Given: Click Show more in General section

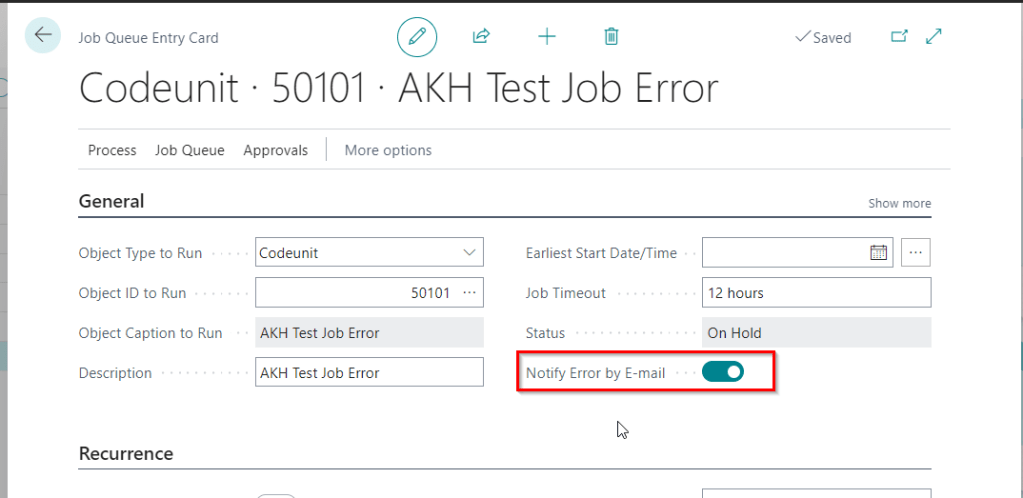Looking at the screenshot, I should point(899,203).
